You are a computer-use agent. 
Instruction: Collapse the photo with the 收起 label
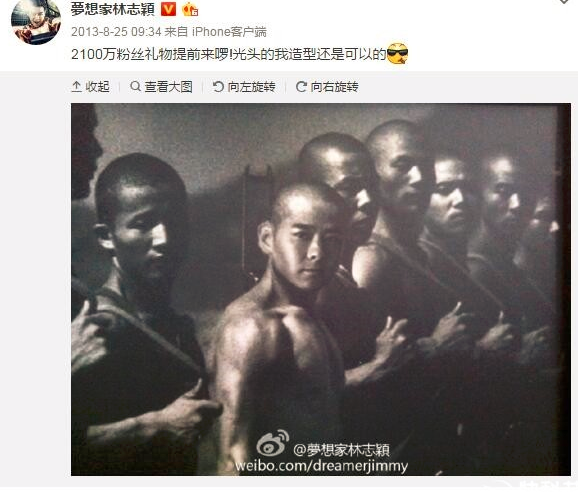(x=97, y=87)
